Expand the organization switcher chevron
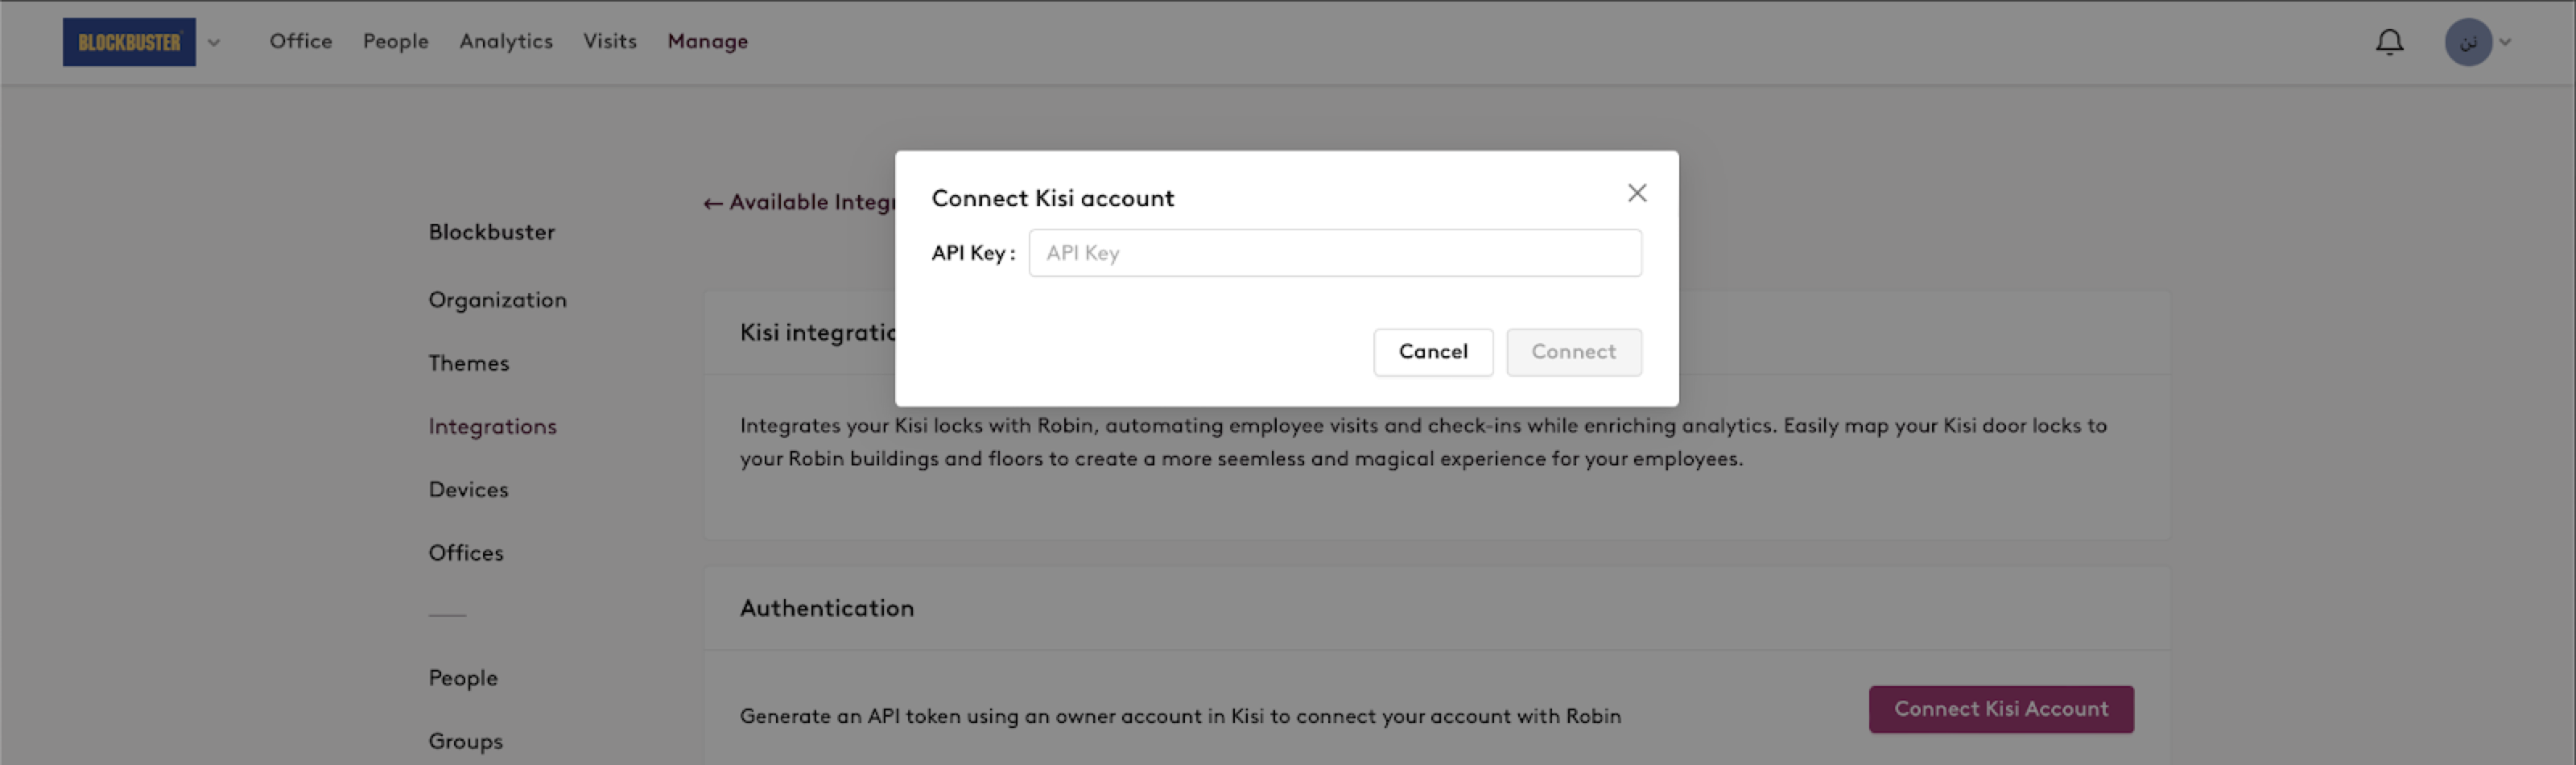 (214, 42)
